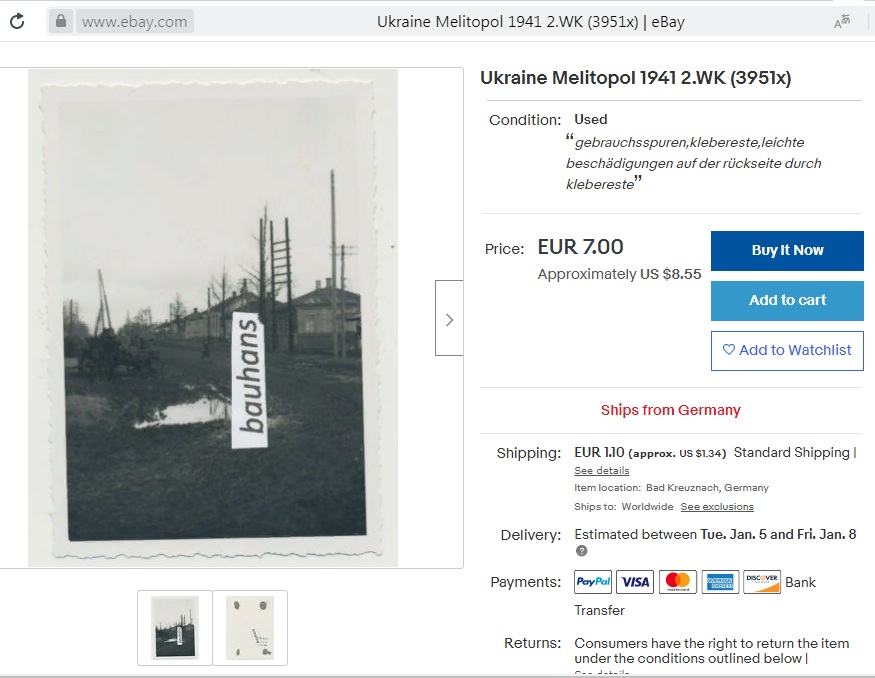Image resolution: width=875 pixels, height=678 pixels.
Task: Click the www.ebay.com address field
Action: tap(134, 22)
